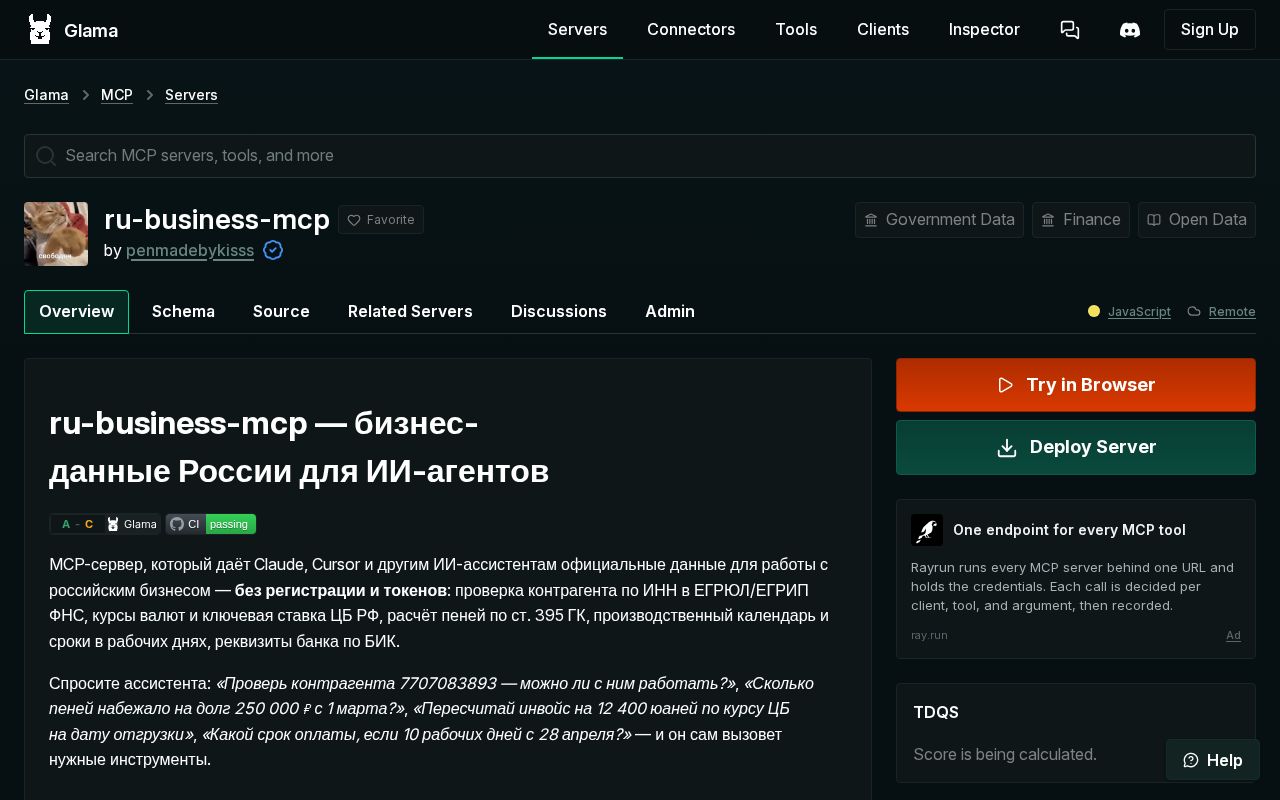Click the Try in Browser button
The width and height of the screenshot is (1280, 800).
pos(1076,385)
